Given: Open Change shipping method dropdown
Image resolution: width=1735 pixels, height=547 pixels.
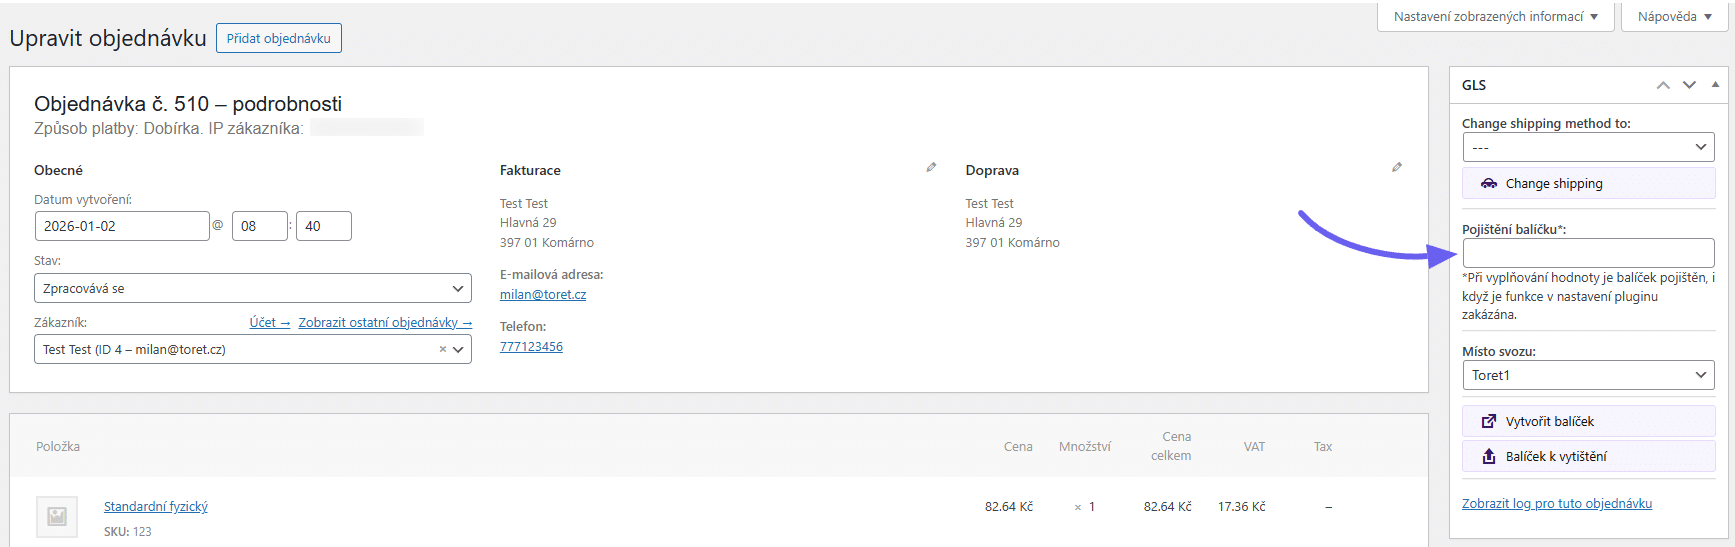Looking at the screenshot, I should tap(1588, 147).
